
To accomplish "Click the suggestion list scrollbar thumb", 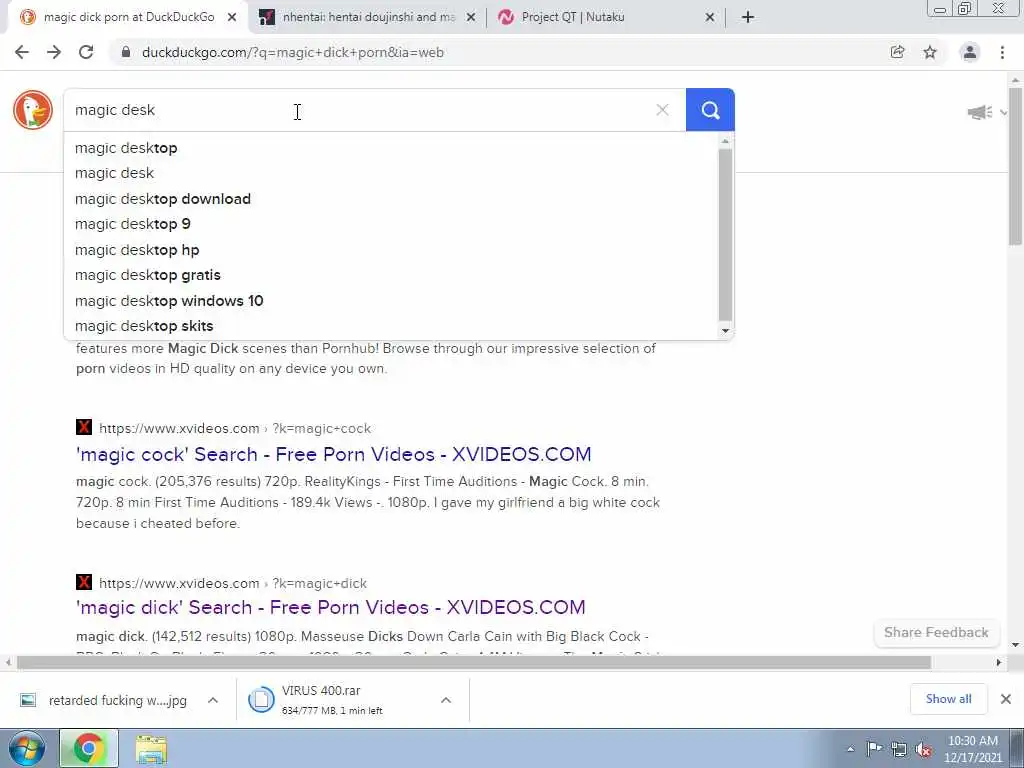I will coord(726,235).
